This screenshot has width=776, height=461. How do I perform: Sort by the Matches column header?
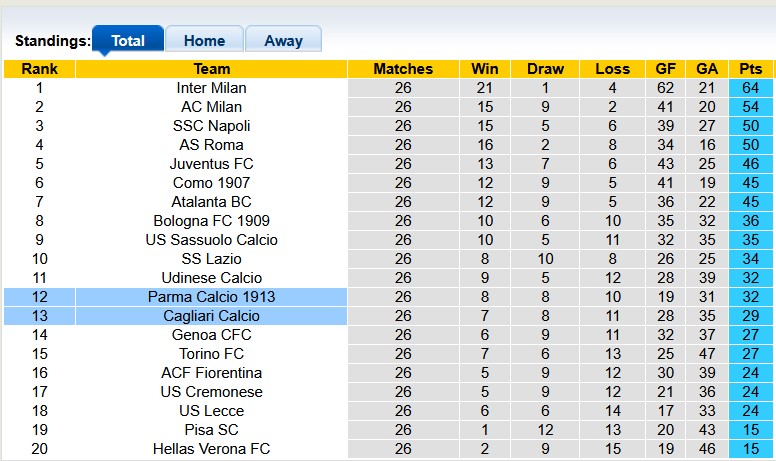tap(403, 69)
